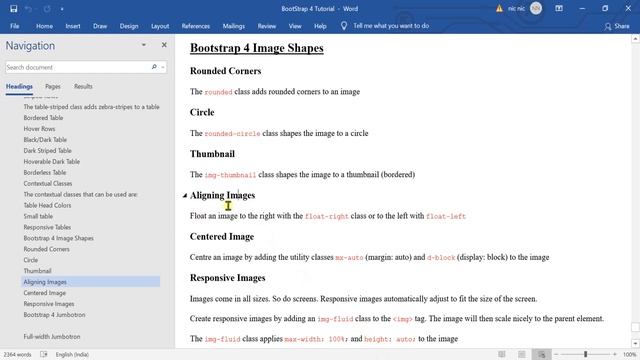
Task: Open the account avatar for nic nic
Action: (x=536, y=9)
